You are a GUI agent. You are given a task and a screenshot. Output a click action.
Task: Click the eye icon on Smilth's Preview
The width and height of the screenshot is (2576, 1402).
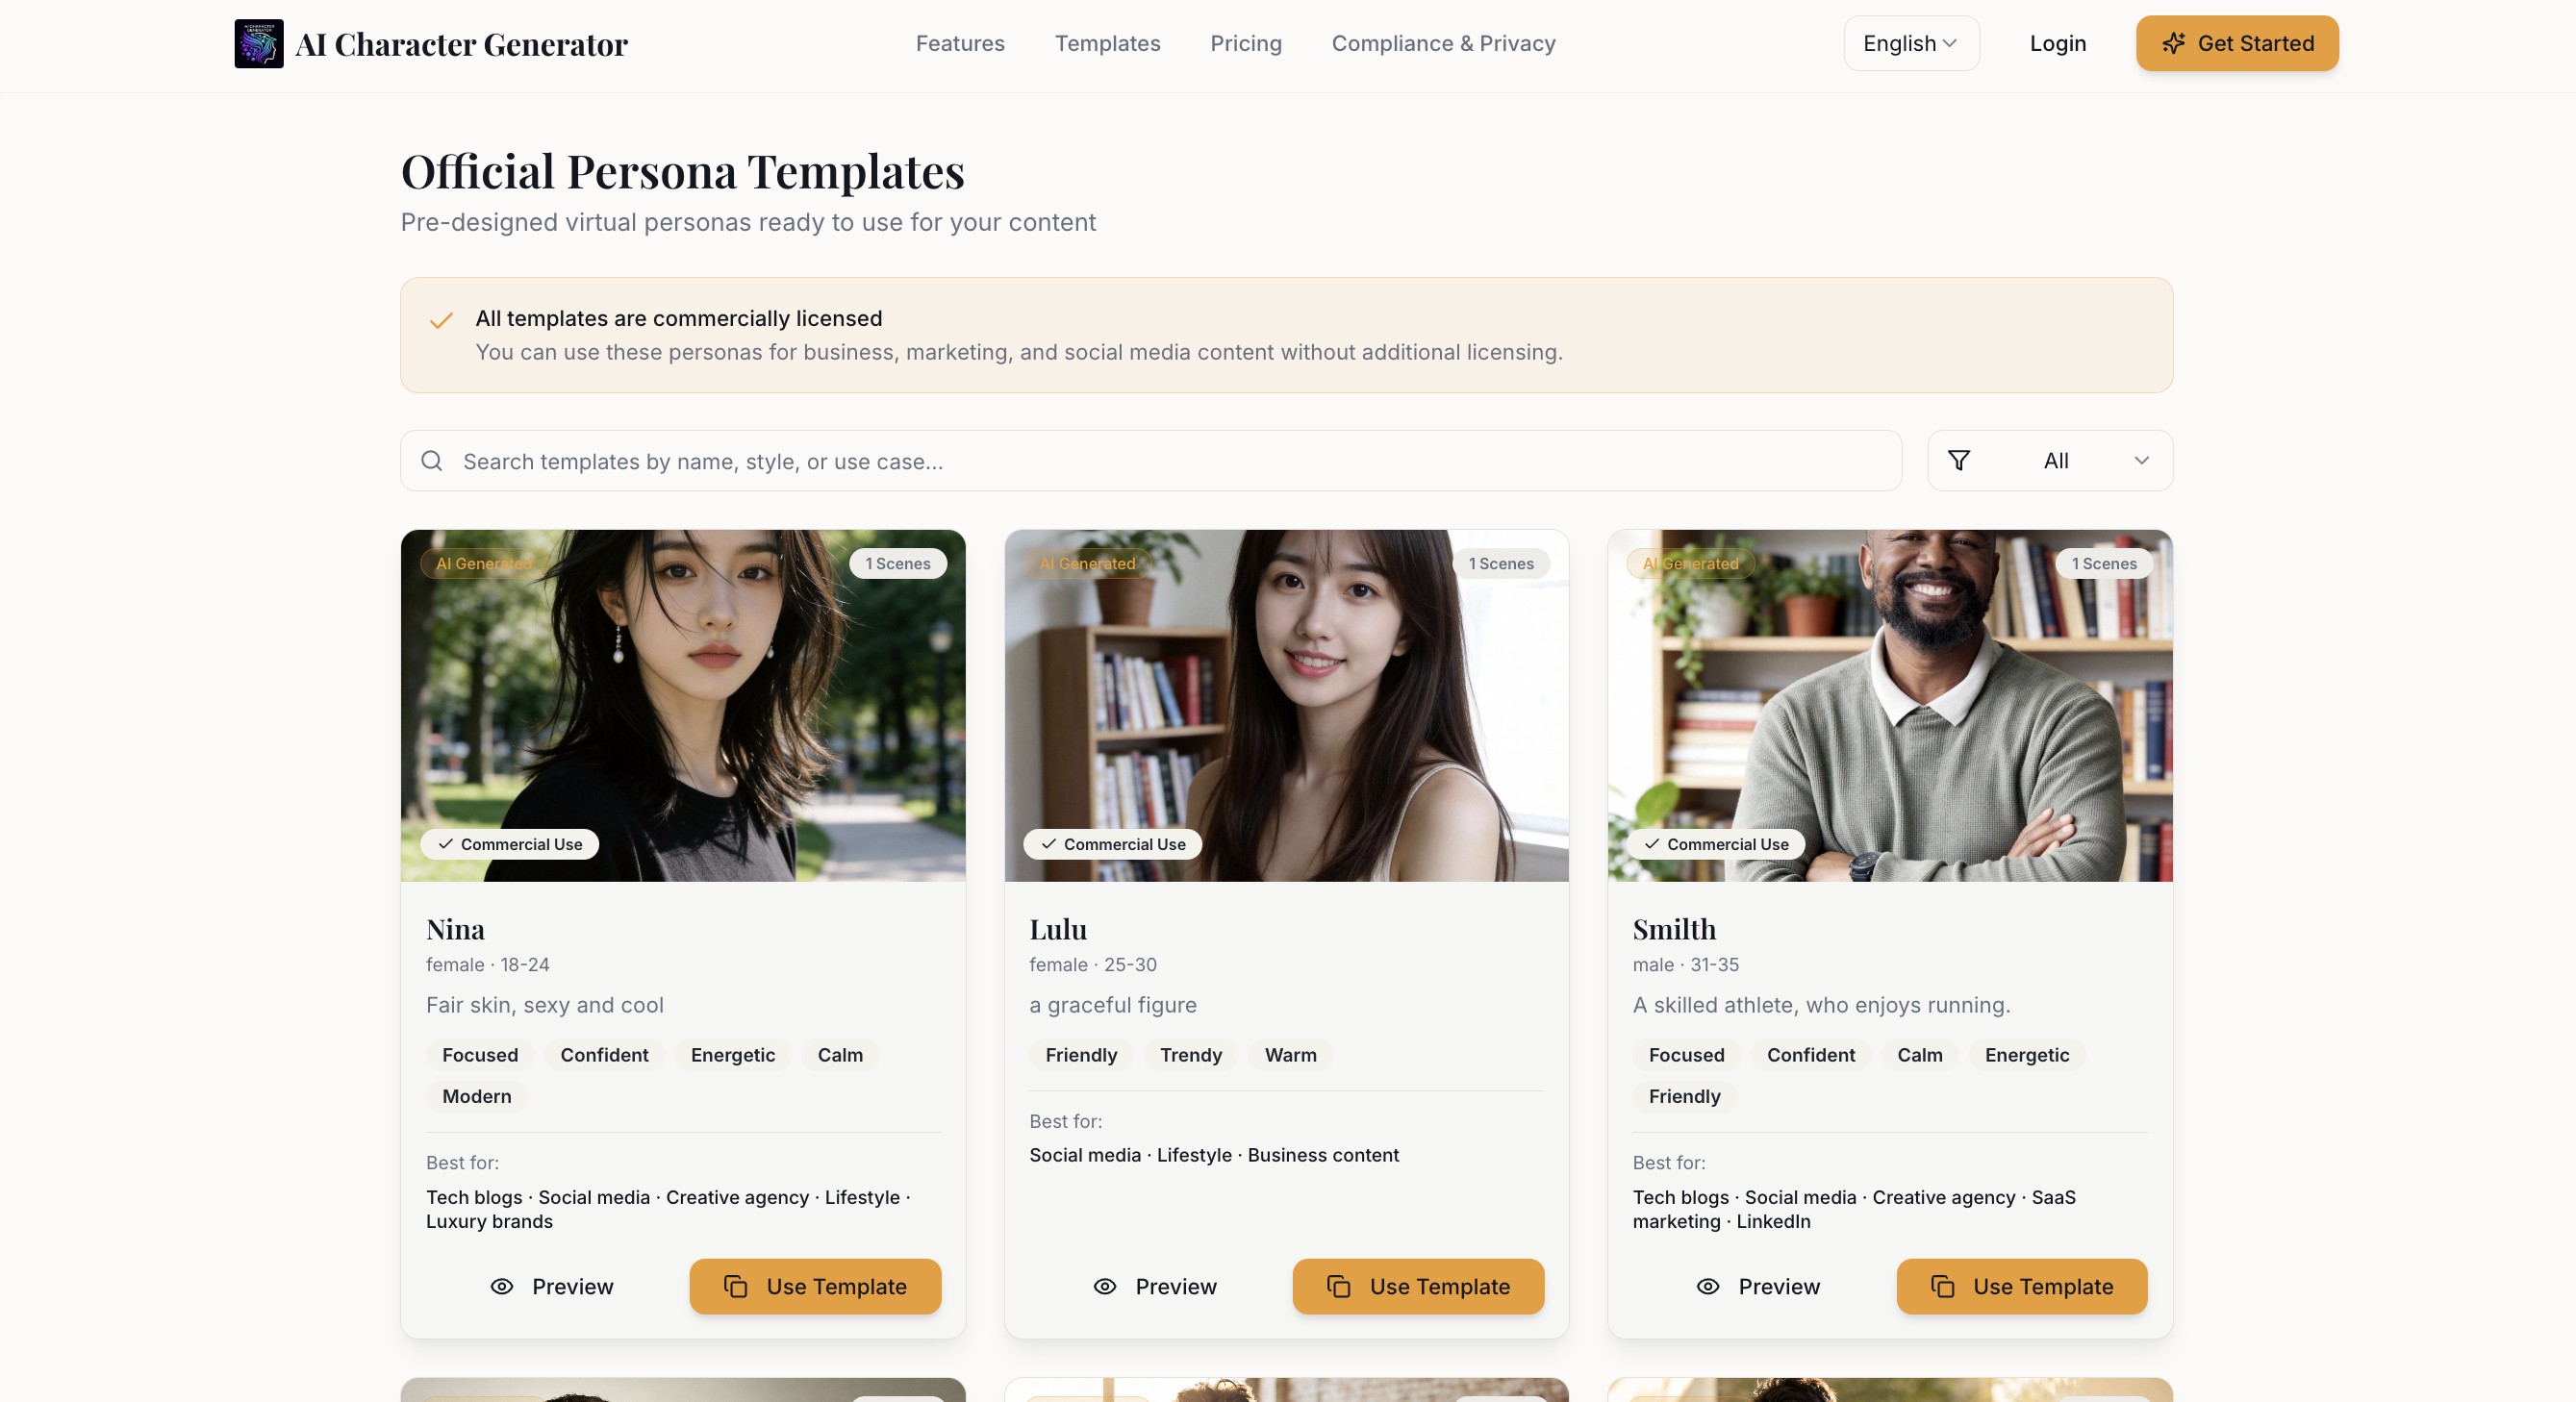(x=1708, y=1287)
